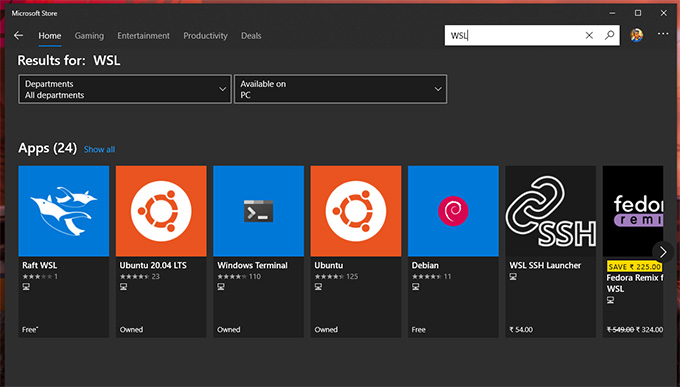This screenshot has height=387, width=680.
Task: Switch to the Gaming tab
Action: click(x=89, y=36)
